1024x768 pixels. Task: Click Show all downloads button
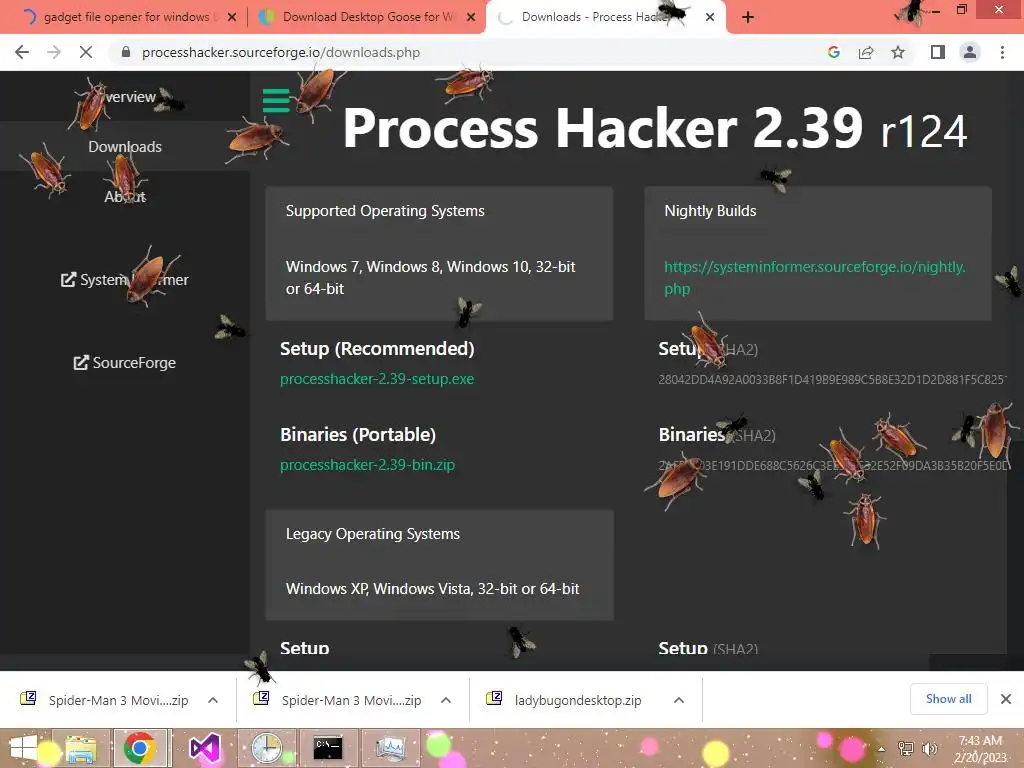(948, 699)
